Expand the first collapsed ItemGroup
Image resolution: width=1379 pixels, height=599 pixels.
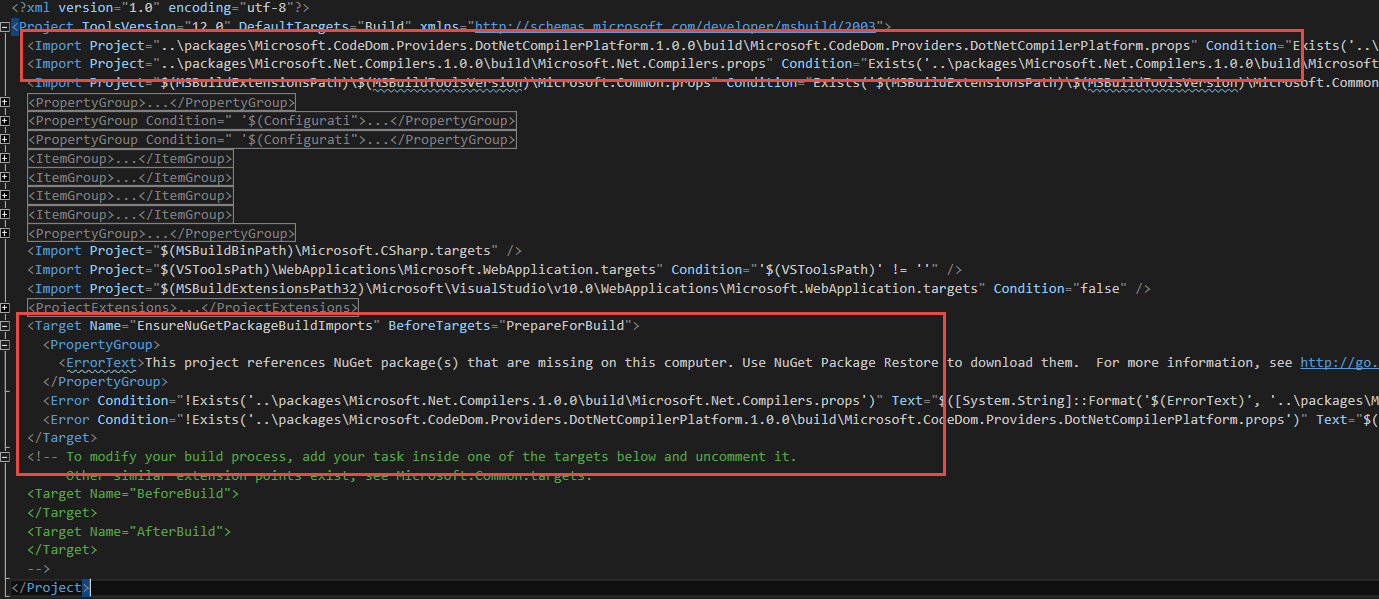tap(6, 159)
